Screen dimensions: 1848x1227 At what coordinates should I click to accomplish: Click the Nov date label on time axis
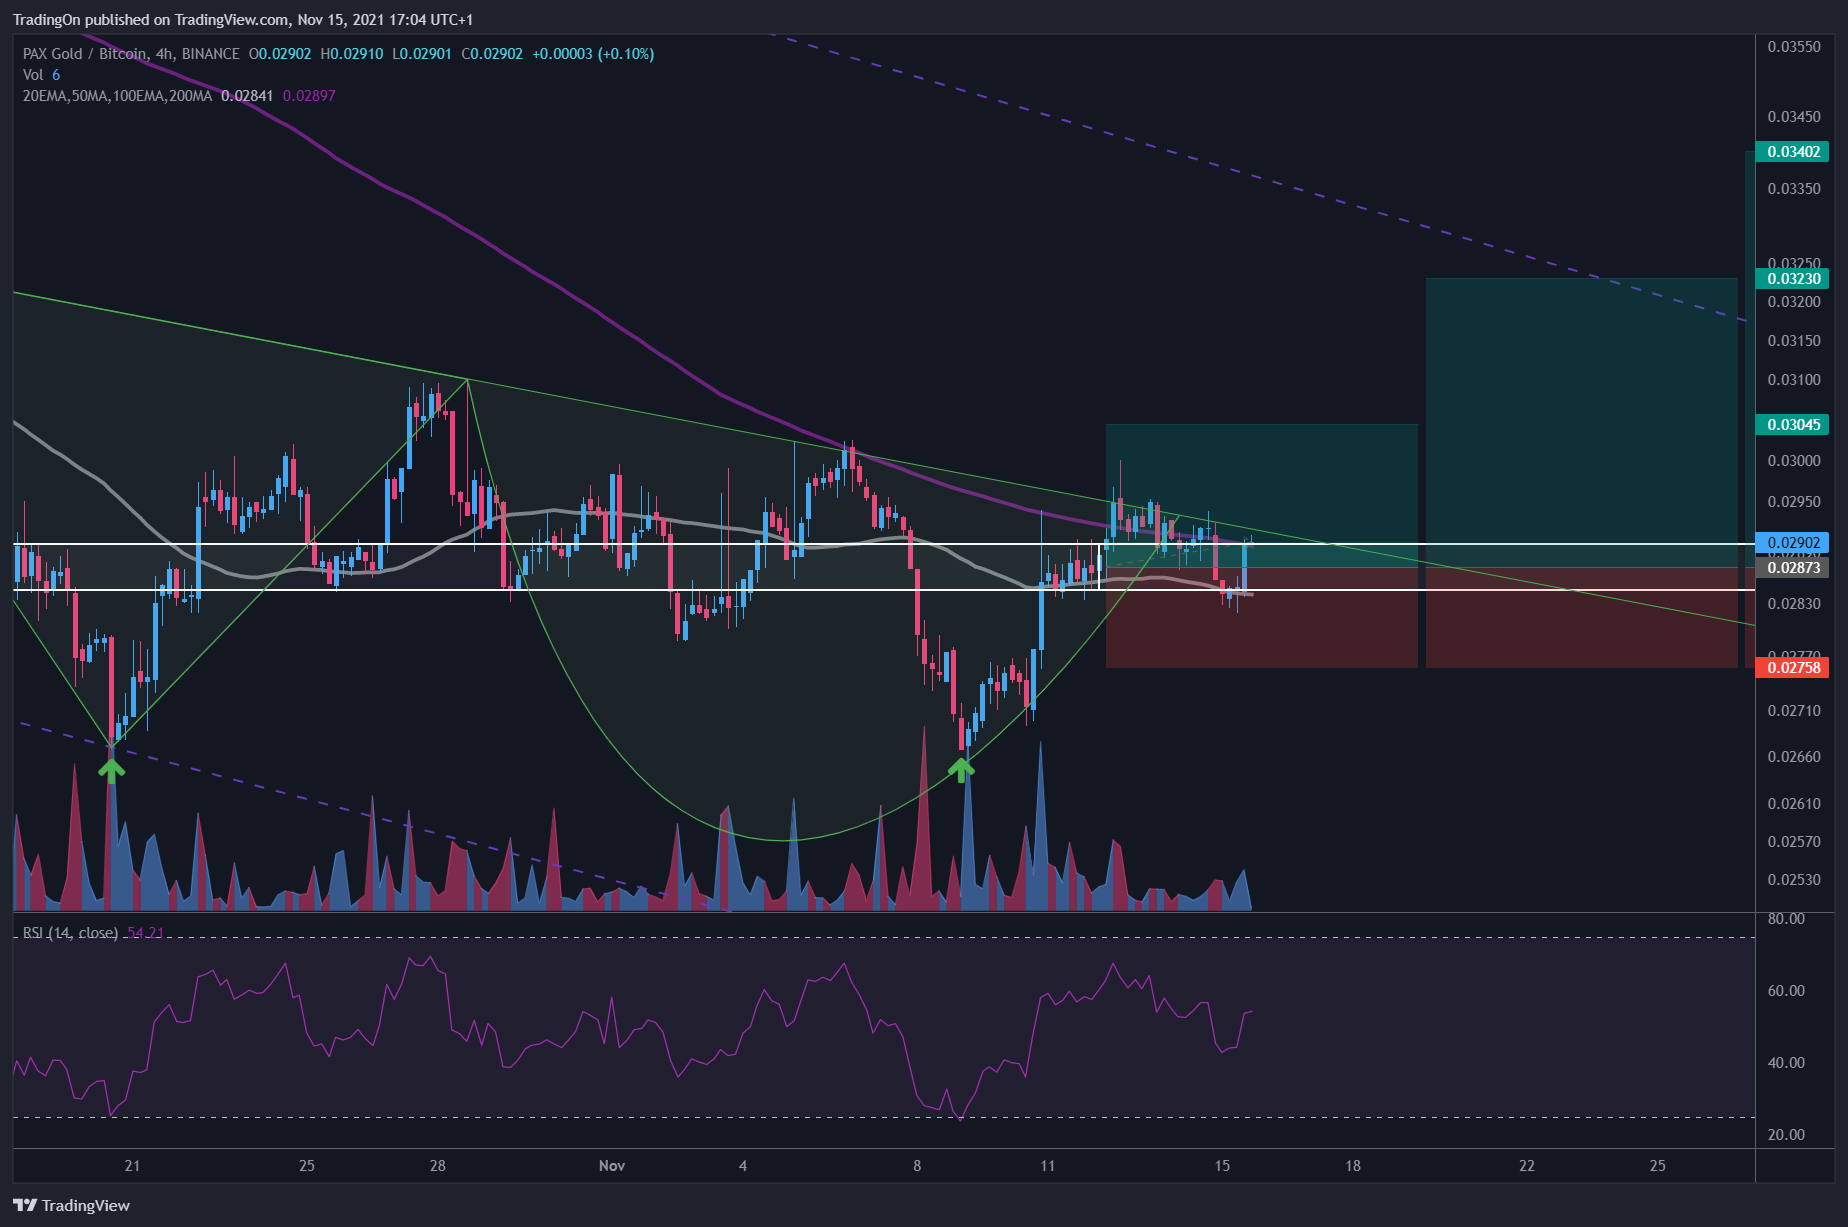pyautogui.click(x=612, y=1166)
